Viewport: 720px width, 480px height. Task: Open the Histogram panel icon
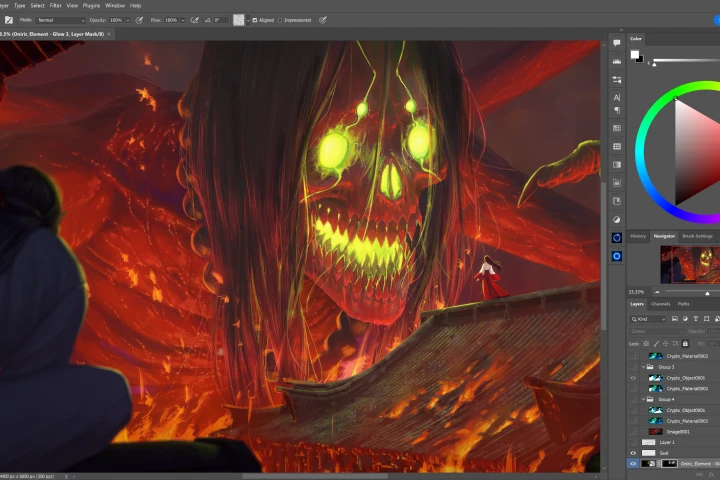coord(617,61)
